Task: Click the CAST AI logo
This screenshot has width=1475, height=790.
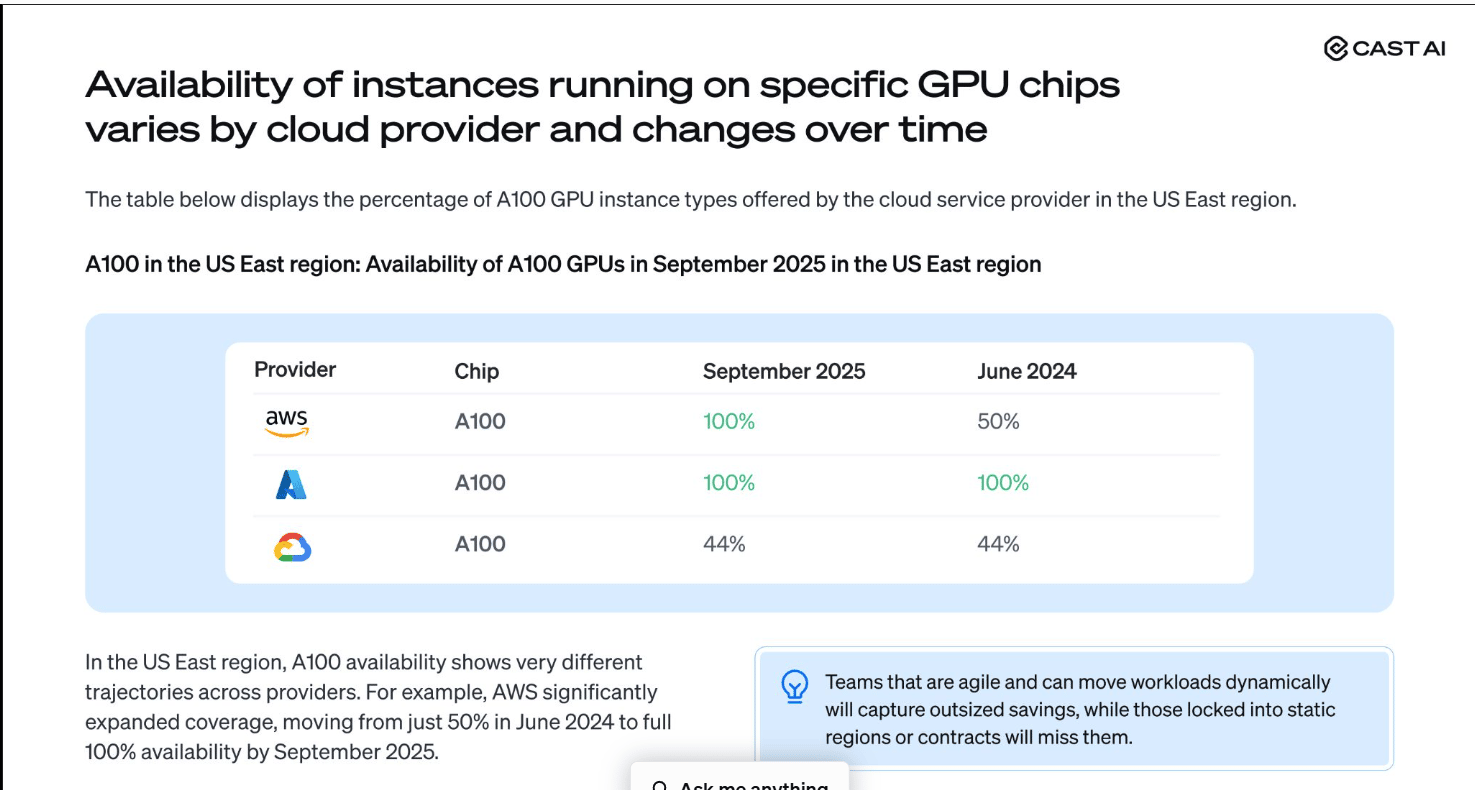Action: (1384, 48)
